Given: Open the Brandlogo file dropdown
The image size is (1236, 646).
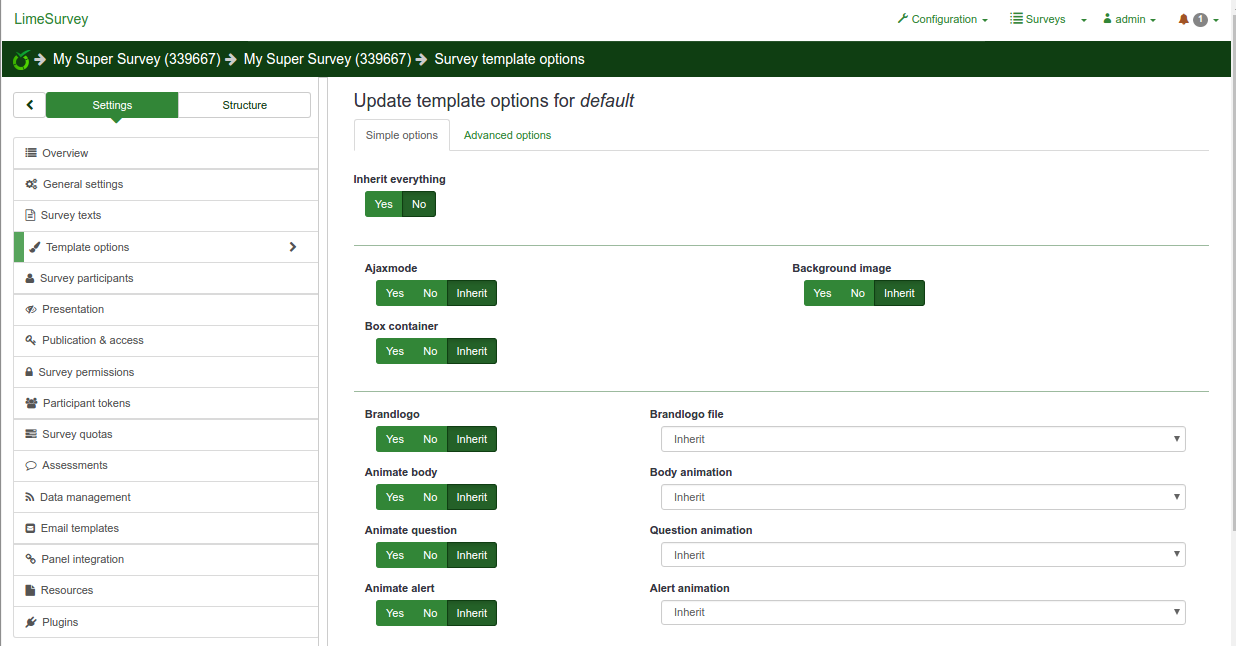Looking at the screenshot, I should tap(922, 439).
